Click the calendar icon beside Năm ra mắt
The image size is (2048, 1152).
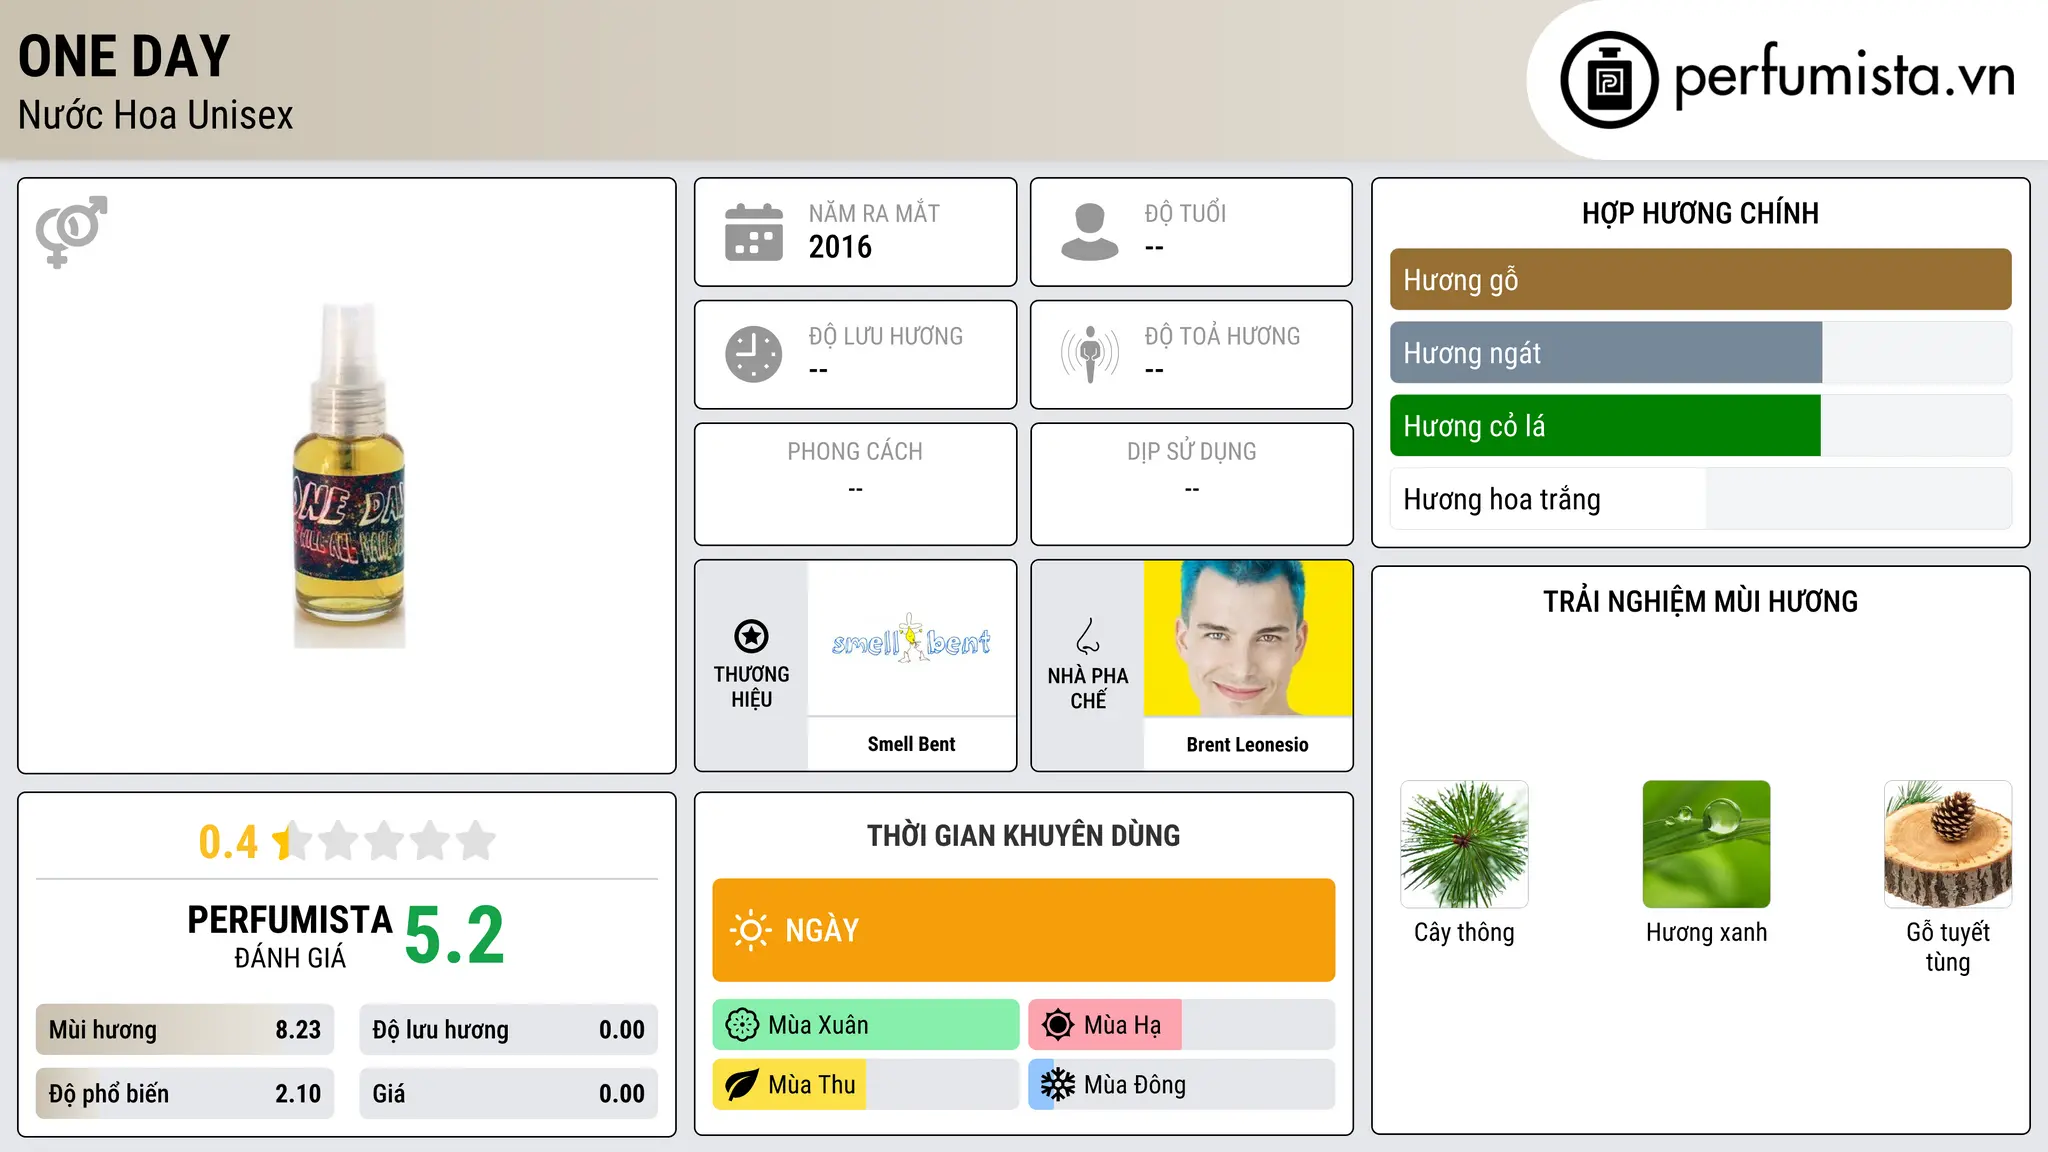coord(754,232)
